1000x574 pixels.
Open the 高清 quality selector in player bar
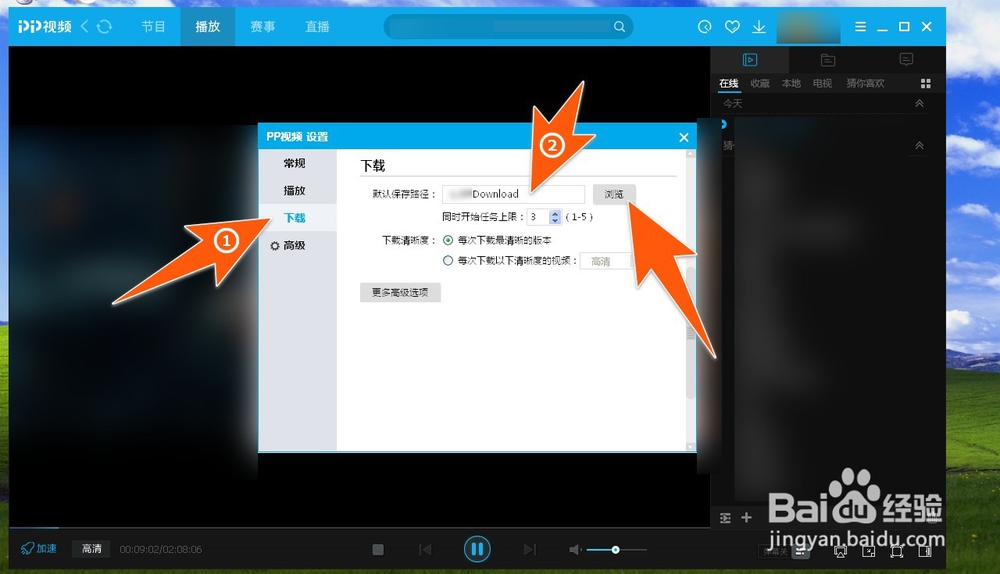(x=91, y=548)
